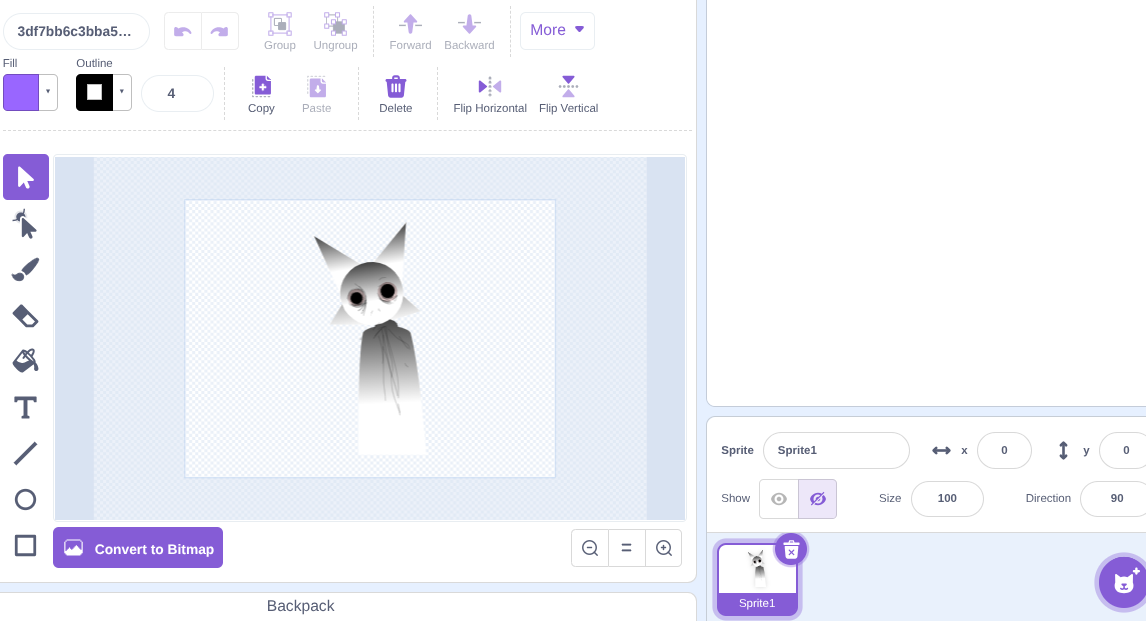This screenshot has width=1146, height=621.
Task: Click the Redo arrow button
Action: click(220, 31)
